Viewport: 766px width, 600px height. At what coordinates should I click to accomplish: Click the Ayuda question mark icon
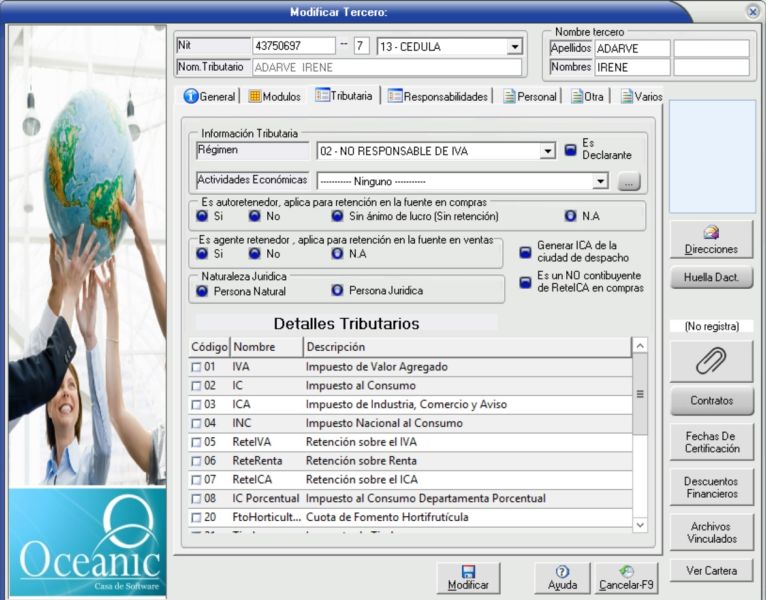click(x=562, y=571)
